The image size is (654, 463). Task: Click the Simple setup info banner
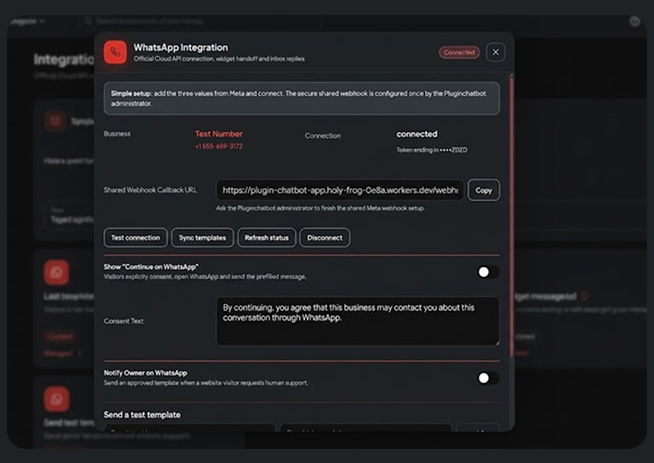point(302,98)
